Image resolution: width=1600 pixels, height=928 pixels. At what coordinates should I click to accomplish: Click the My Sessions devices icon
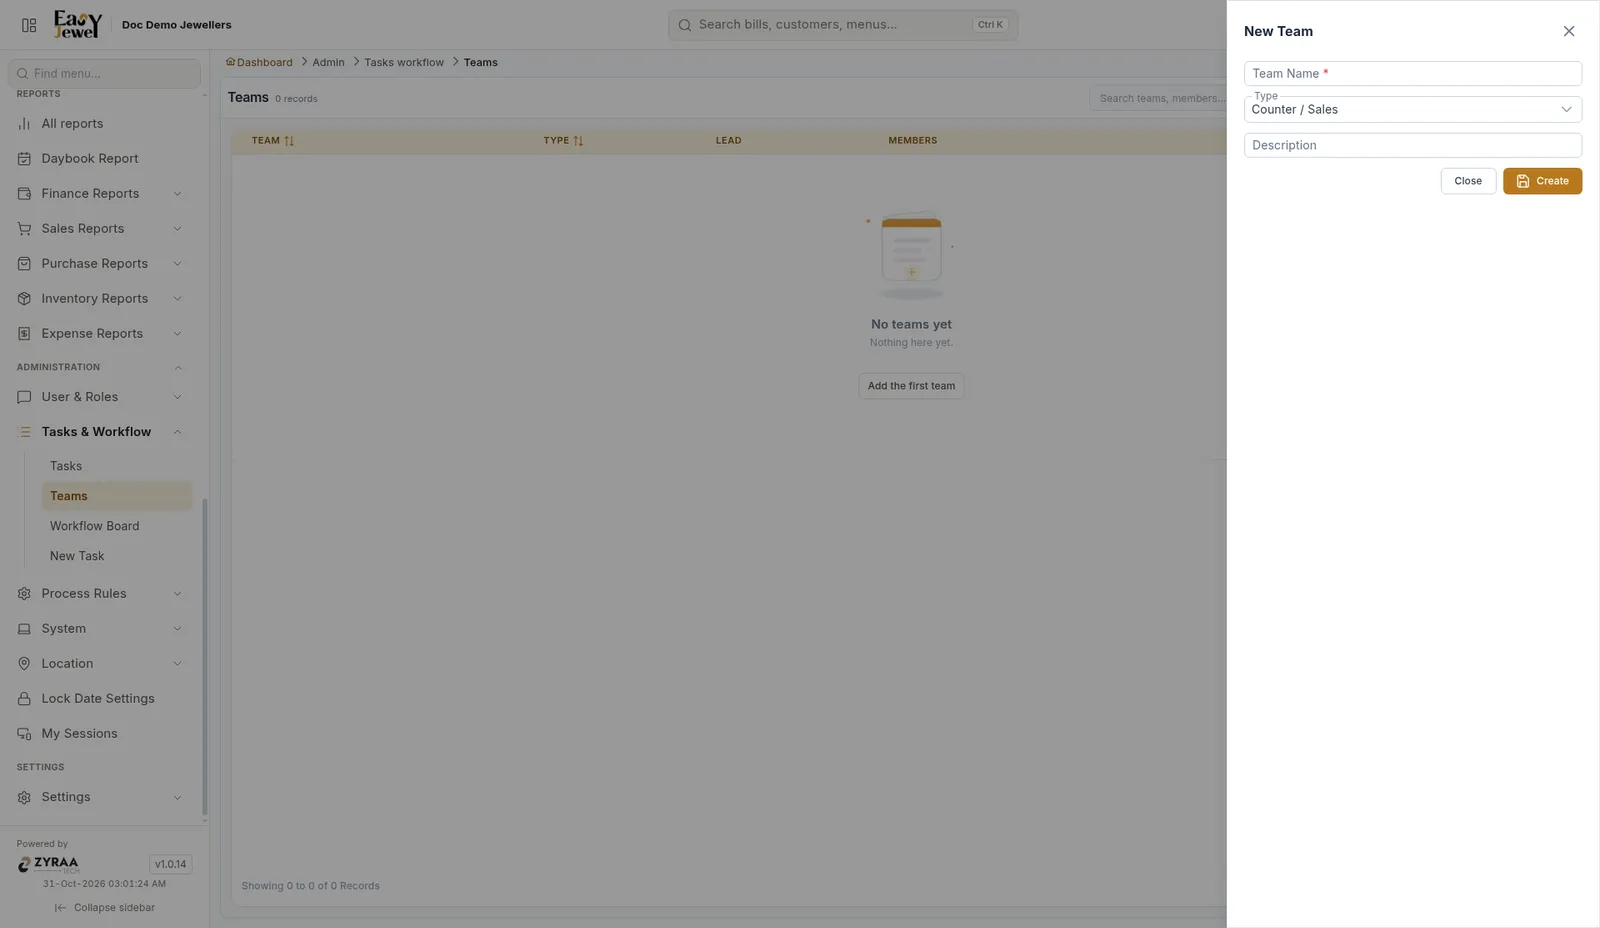24,734
